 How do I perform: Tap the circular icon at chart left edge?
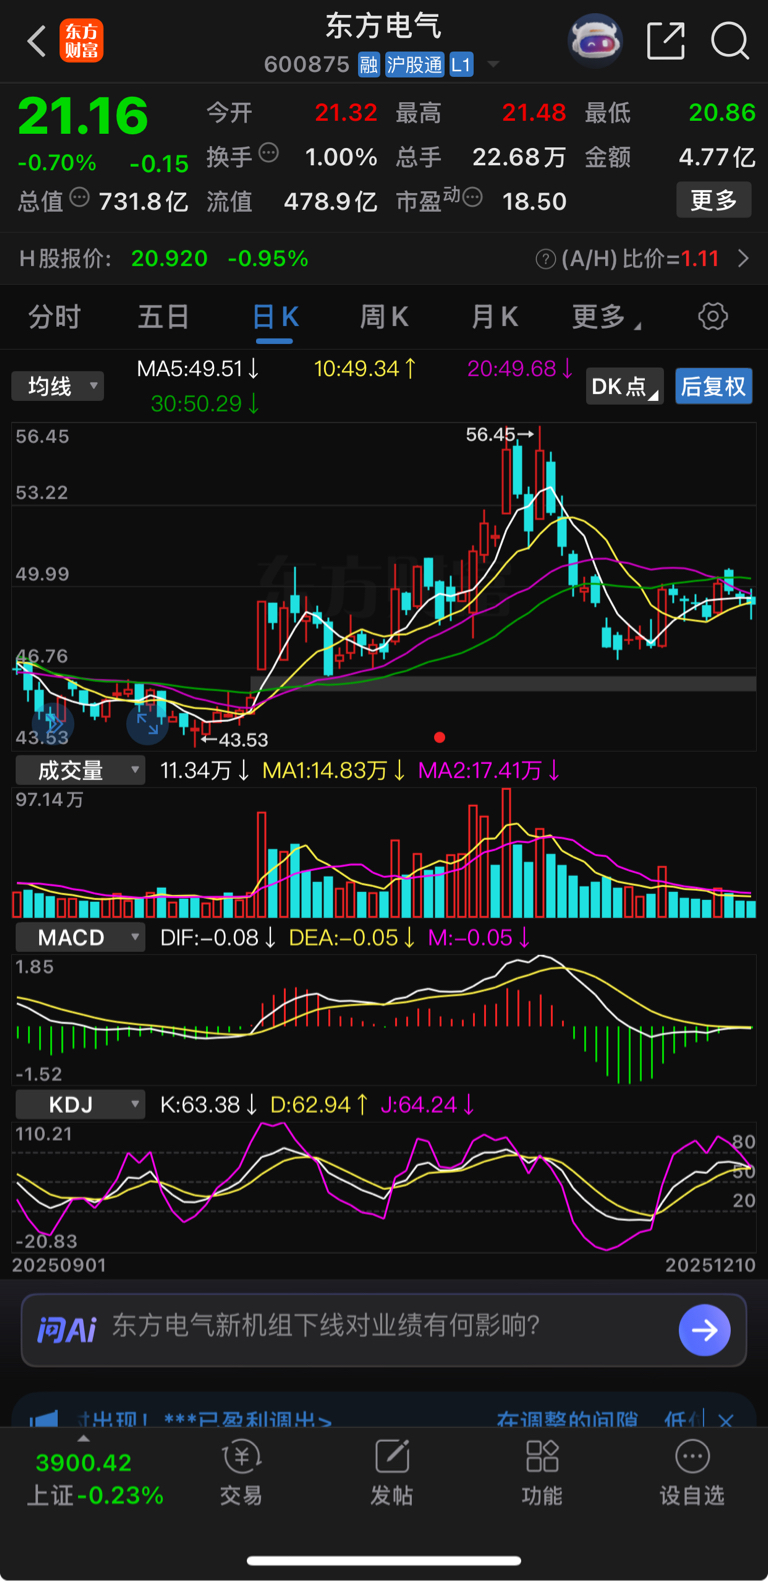(52, 722)
